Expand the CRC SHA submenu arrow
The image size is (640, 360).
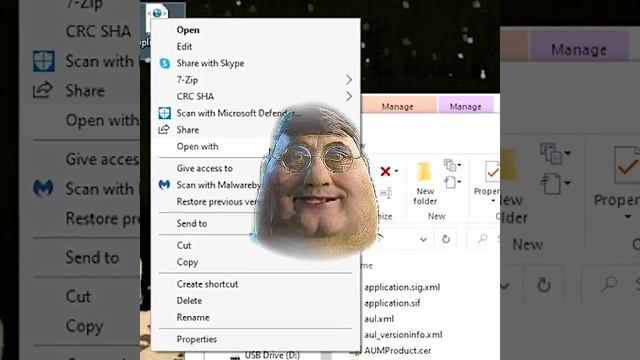click(x=349, y=96)
